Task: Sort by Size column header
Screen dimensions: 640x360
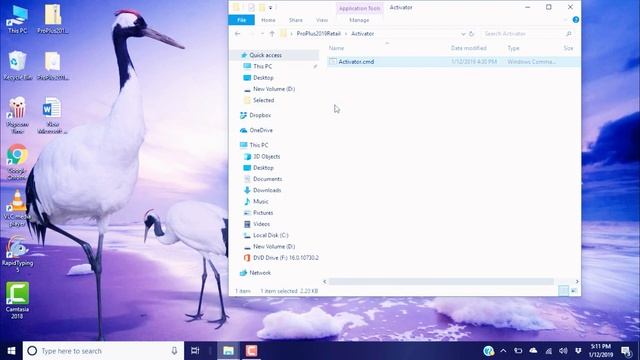Action: (x=568, y=48)
